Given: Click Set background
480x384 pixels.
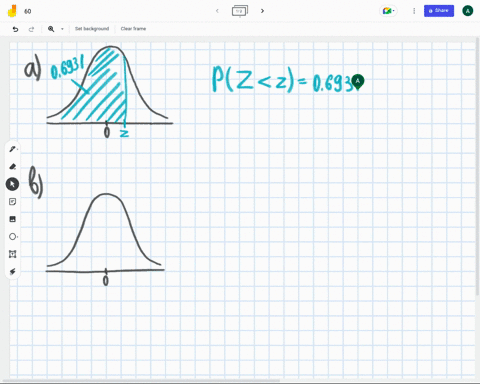Looking at the screenshot, I should (92, 29).
